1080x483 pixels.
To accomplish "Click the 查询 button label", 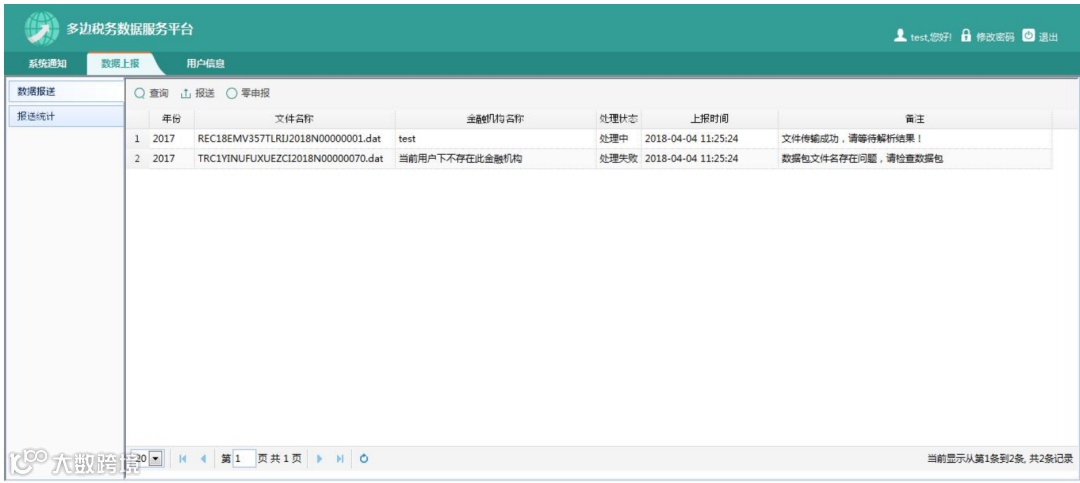I will 159,93.
